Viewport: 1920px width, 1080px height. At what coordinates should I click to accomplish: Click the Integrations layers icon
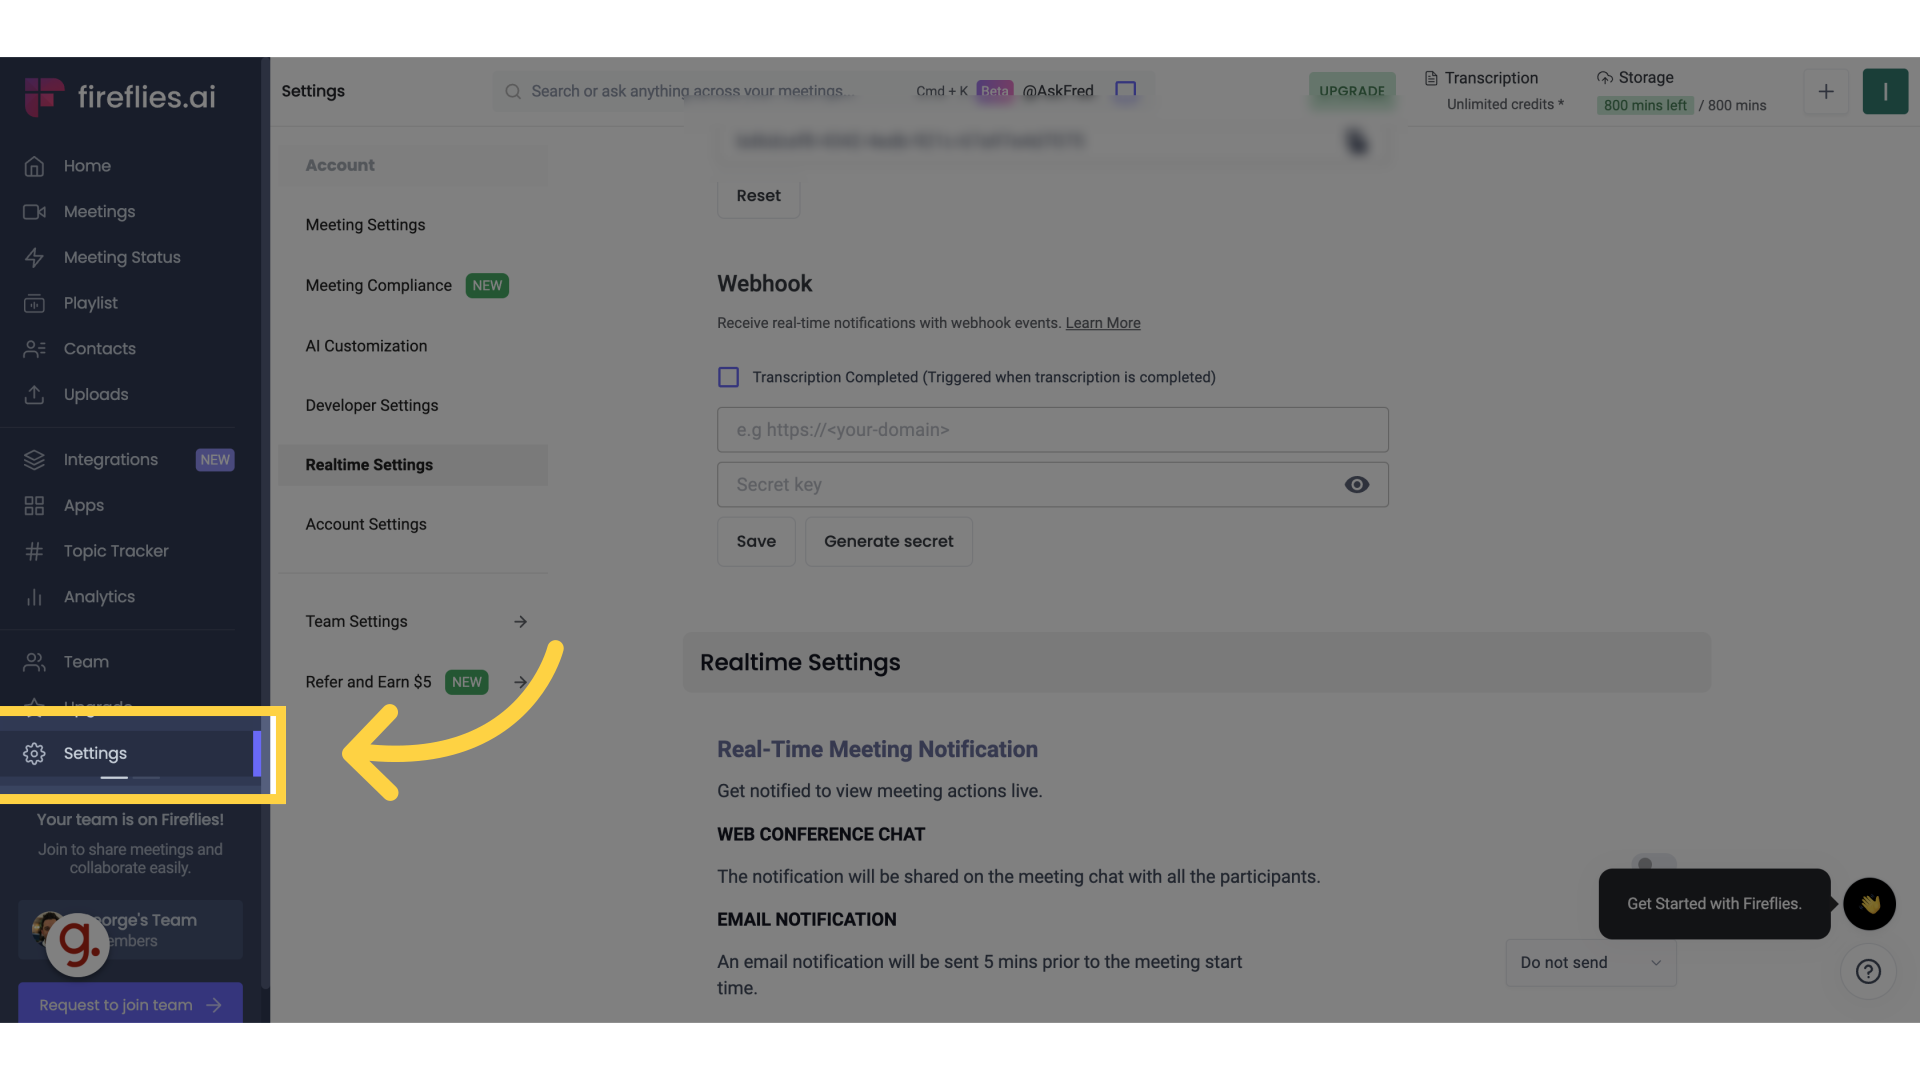tap(34, 460)
